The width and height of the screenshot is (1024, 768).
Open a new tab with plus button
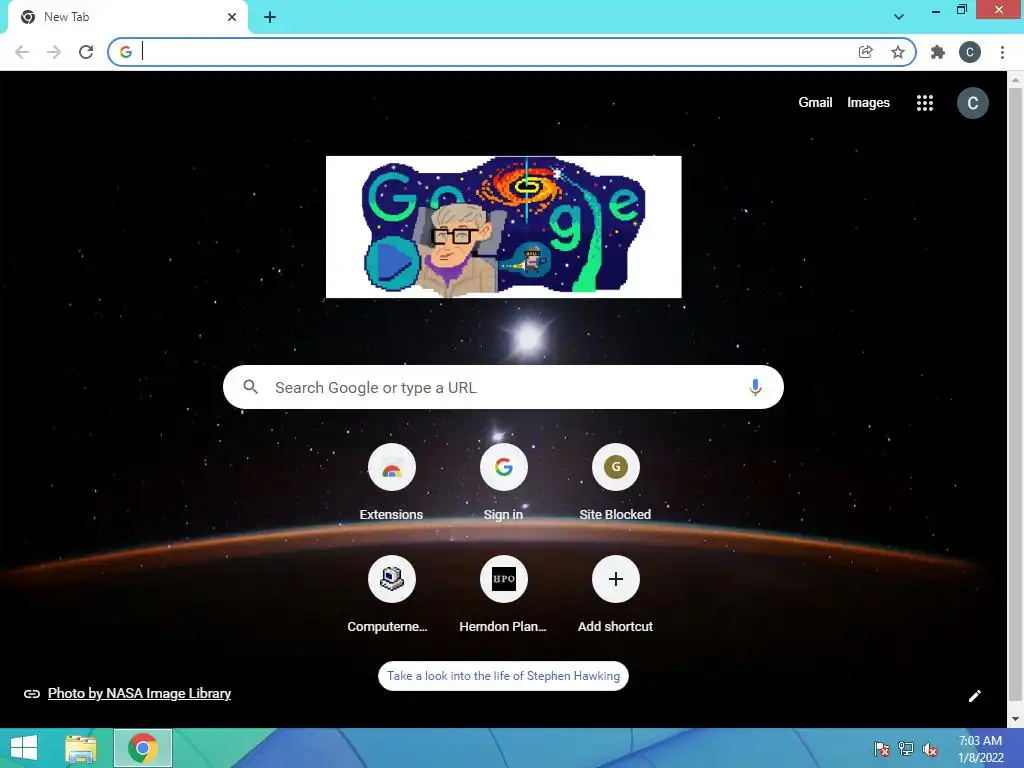click(270, 17)
